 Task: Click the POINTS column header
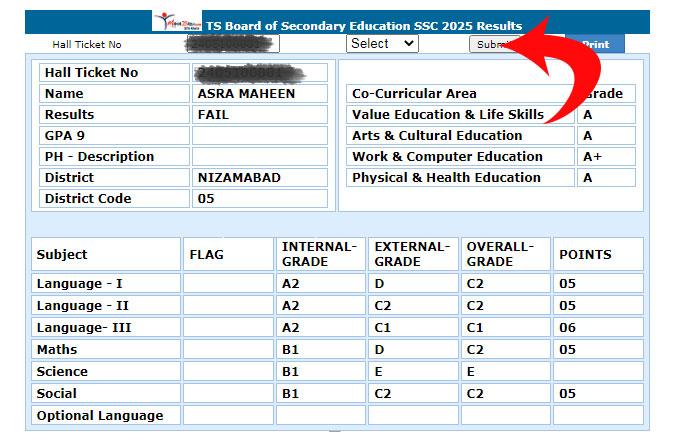tap(598, 254)
